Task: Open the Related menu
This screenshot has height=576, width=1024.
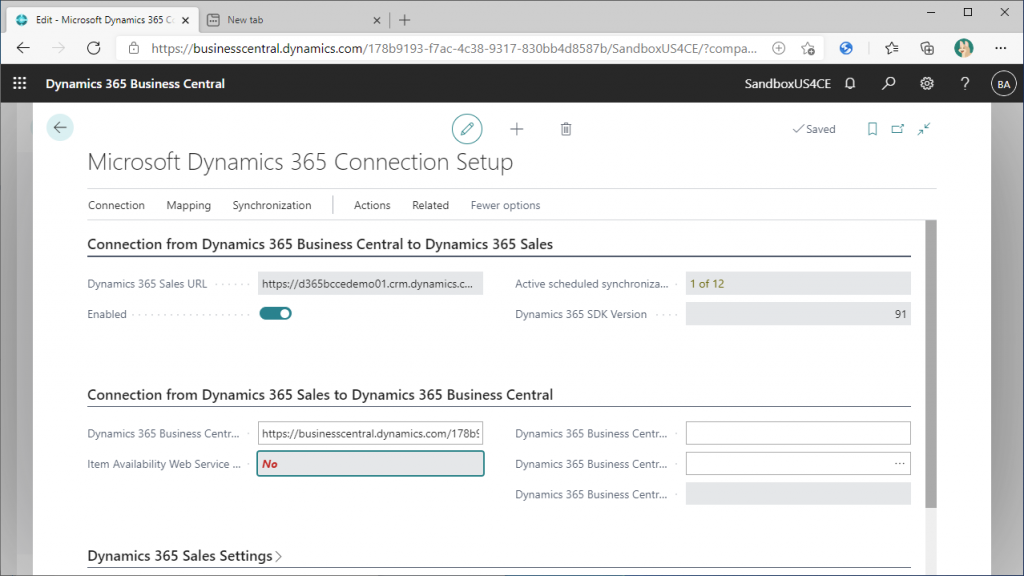Action: point(430,205)
